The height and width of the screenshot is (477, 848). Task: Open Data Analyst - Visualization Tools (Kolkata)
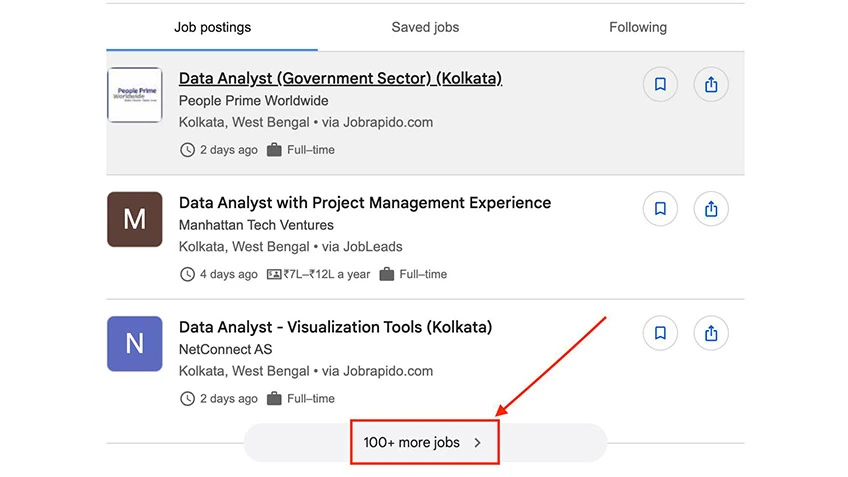coord(335,327)
